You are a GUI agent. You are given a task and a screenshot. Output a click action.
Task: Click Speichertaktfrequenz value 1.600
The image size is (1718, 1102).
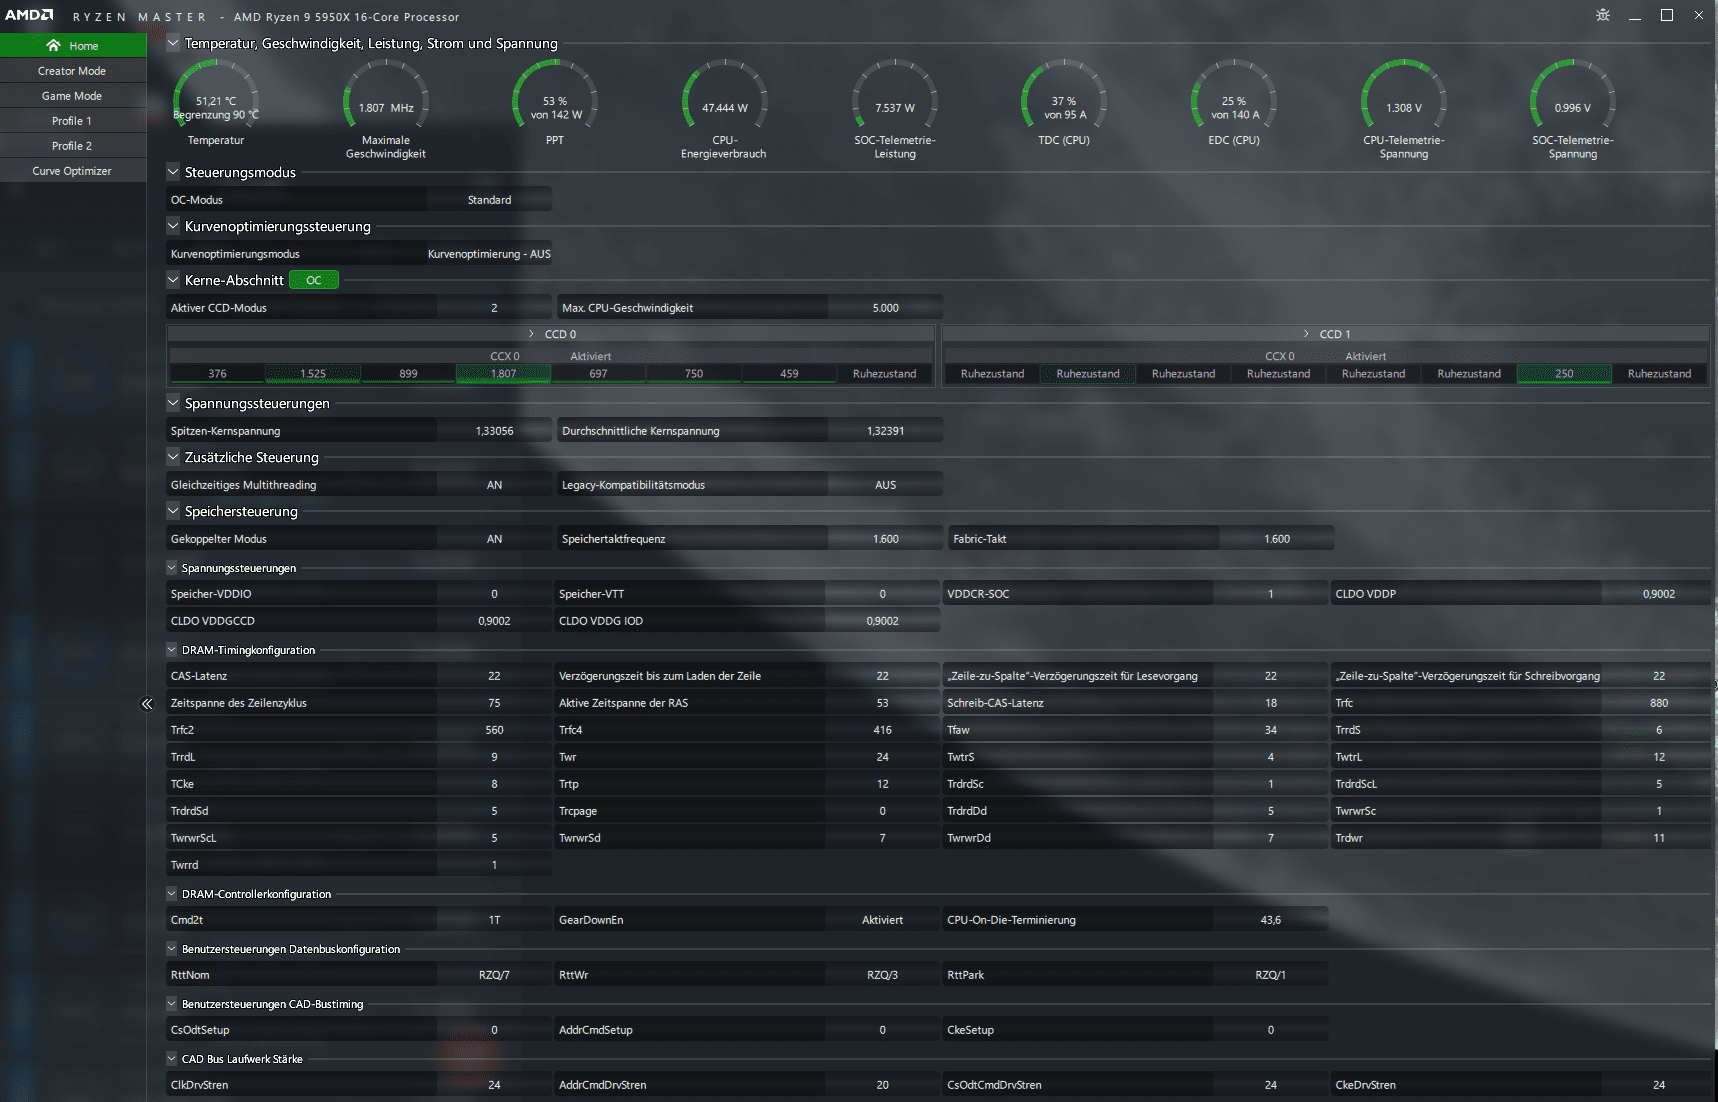pyautogui.click(x=886, y=539)
